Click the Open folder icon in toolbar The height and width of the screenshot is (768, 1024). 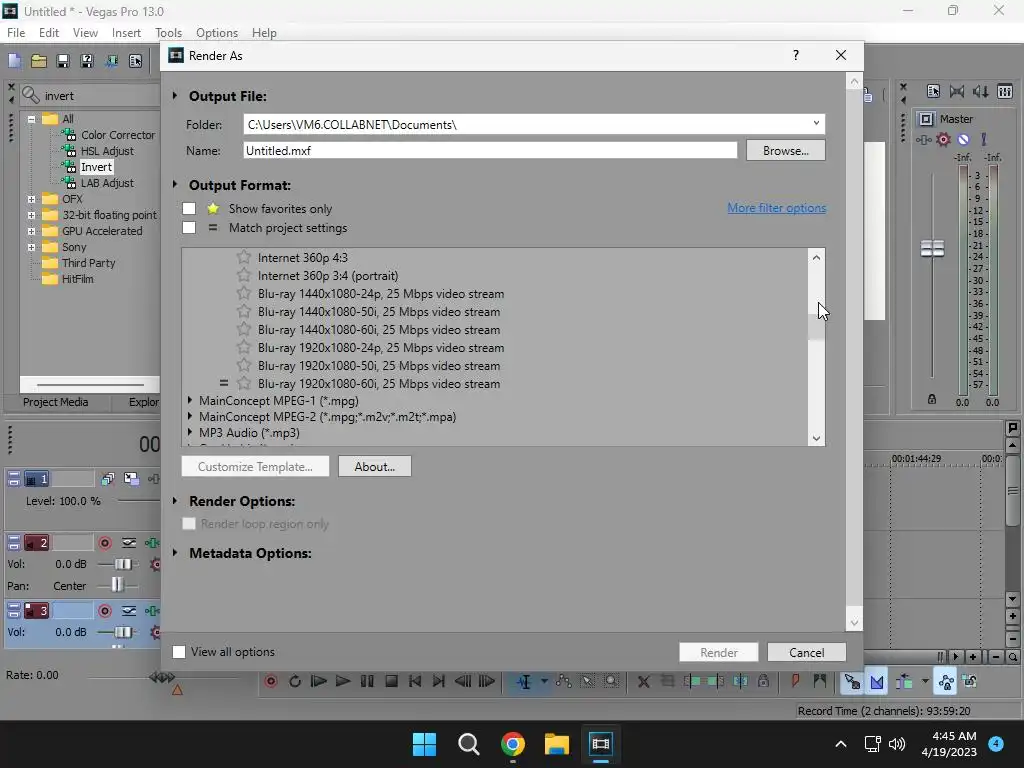[39, 61]
